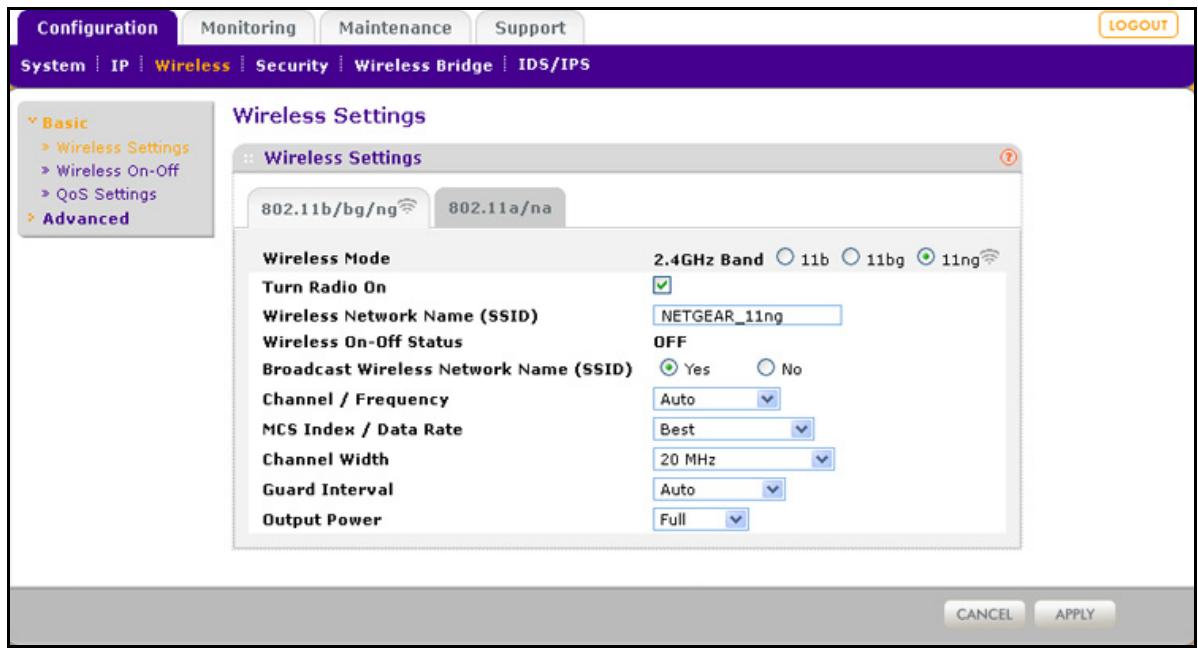Open the help question mark icon

[x=1009, y=157]
